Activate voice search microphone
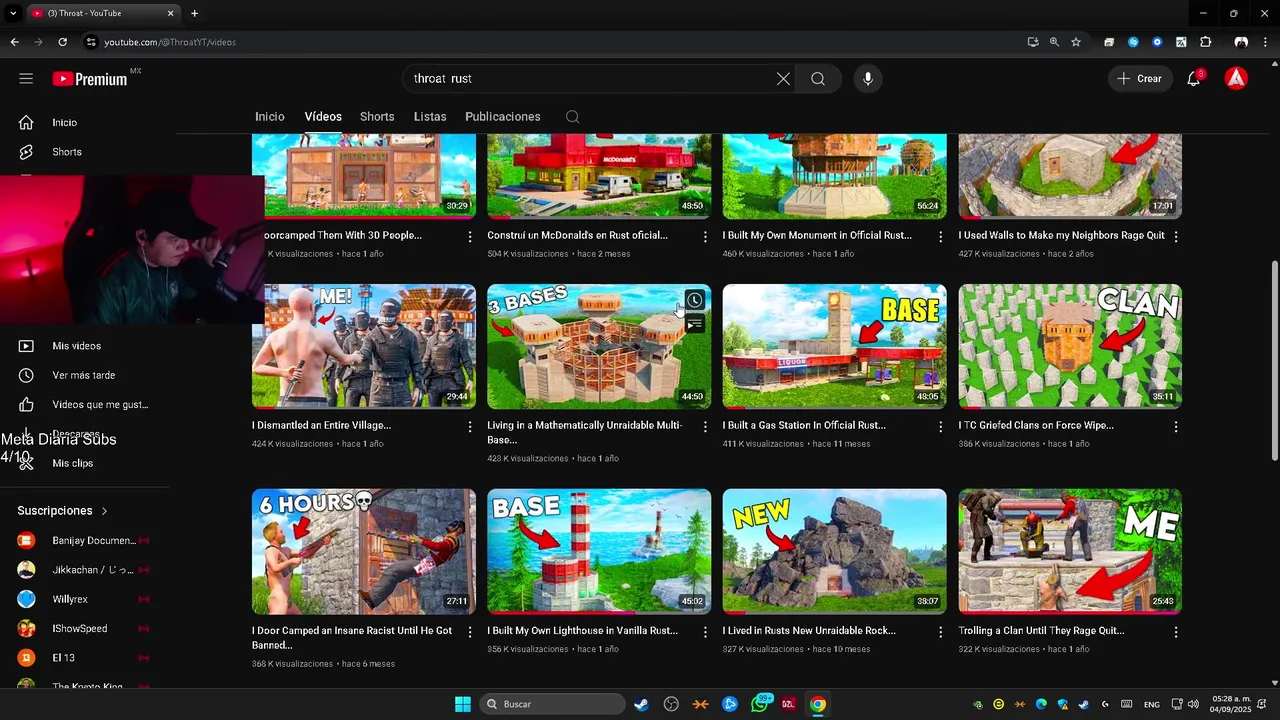 [868, 78]
